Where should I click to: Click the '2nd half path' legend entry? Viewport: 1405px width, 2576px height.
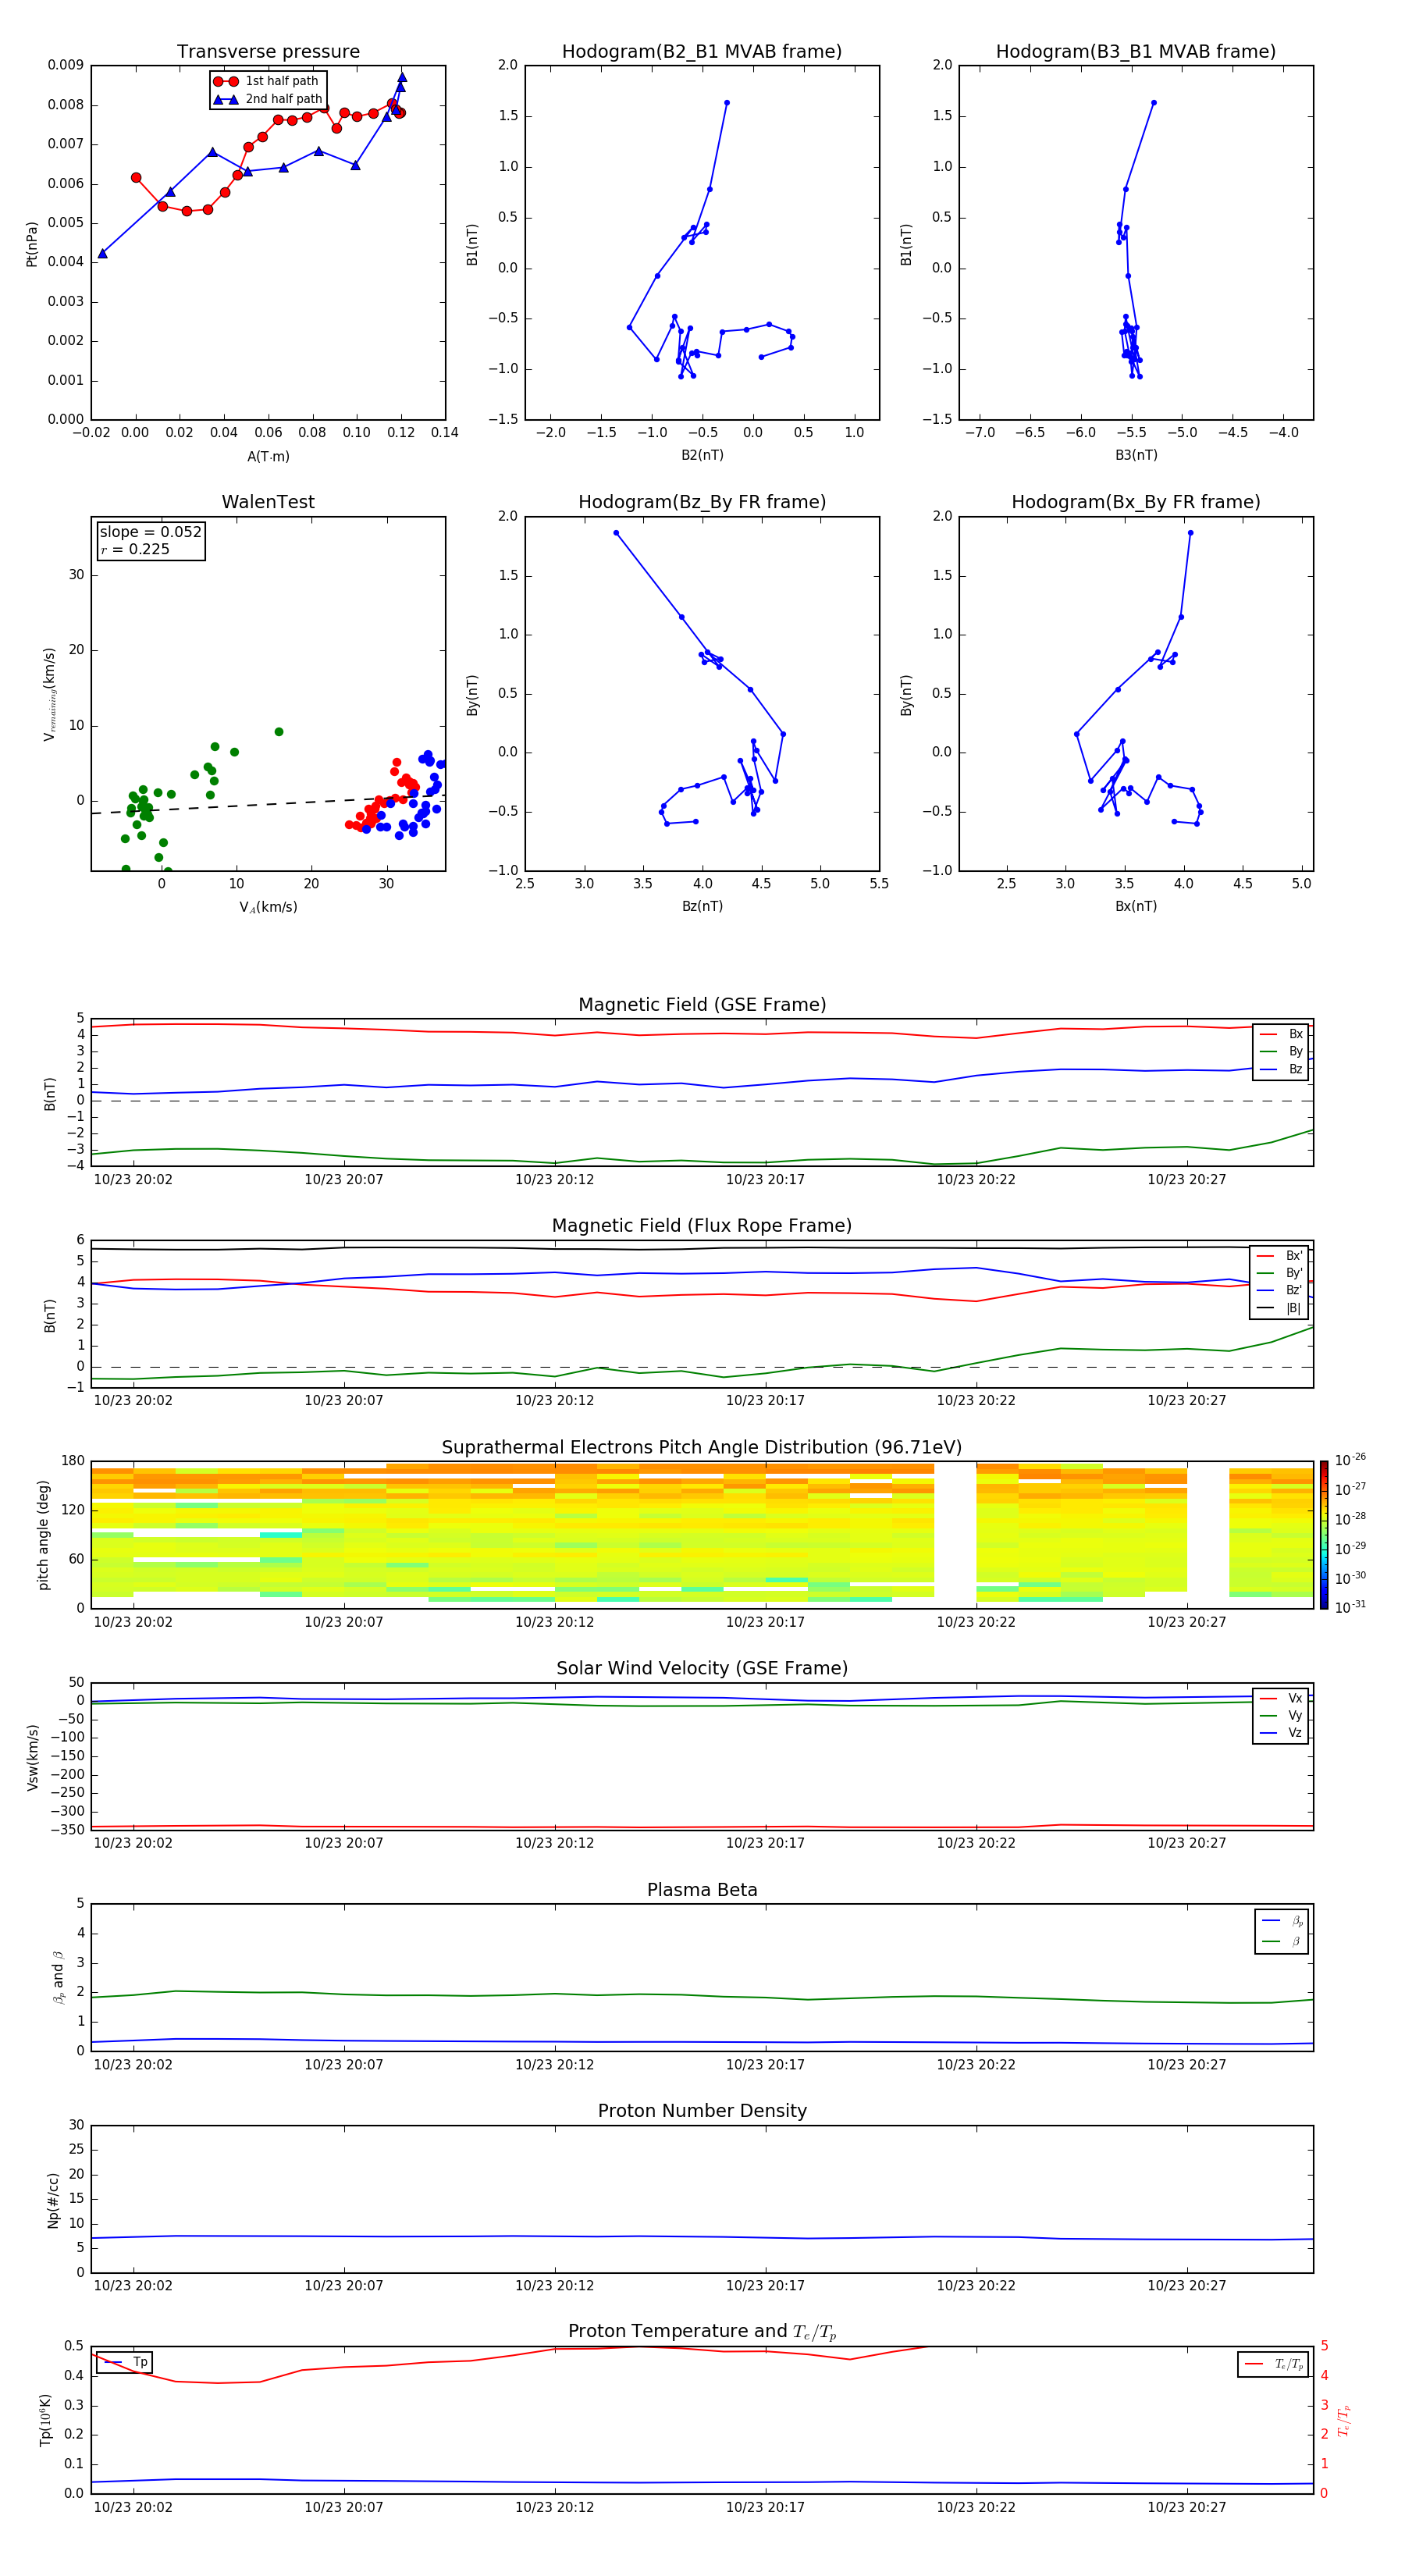pos(267,99)
